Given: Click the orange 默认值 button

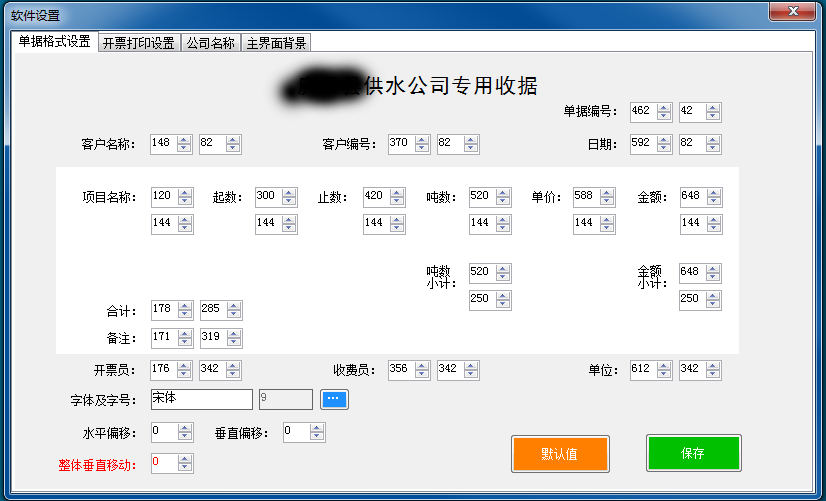Looking at the screenshot, I should click(560, 454).
